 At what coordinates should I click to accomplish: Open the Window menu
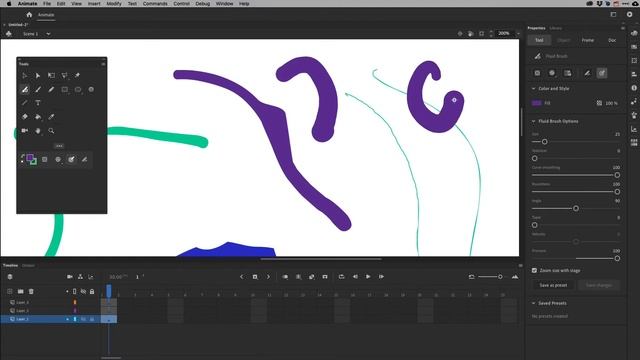coord(224,4)
